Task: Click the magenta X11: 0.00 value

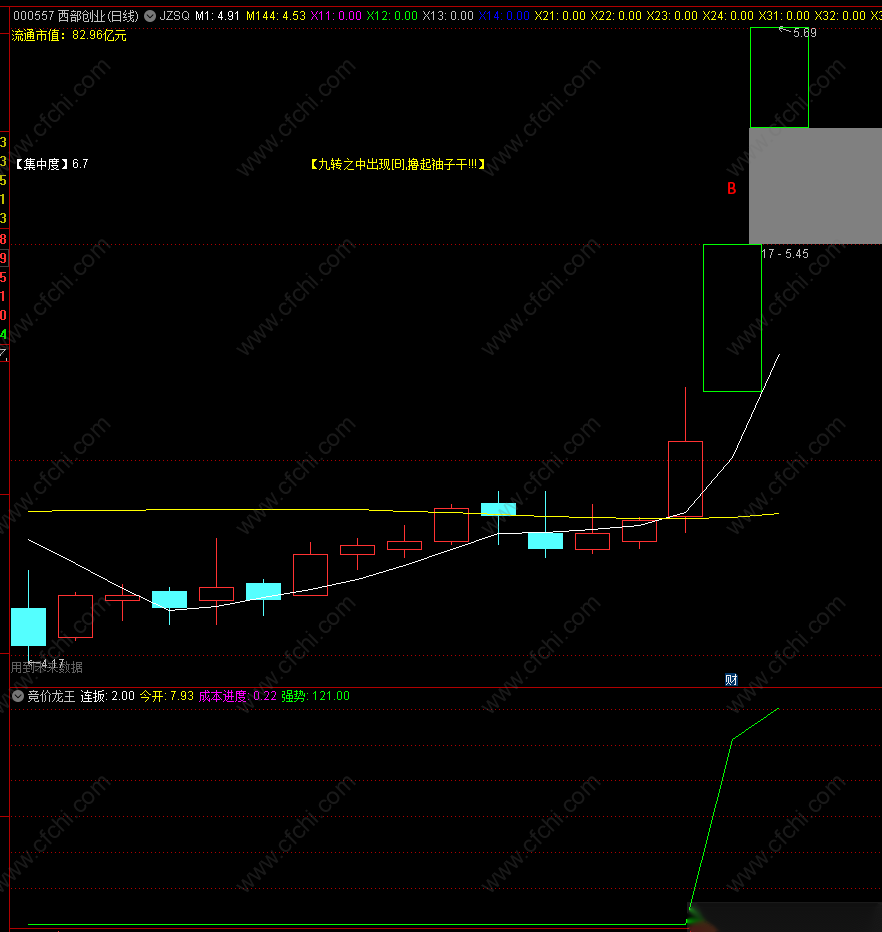Action: [x=336, y=16]
